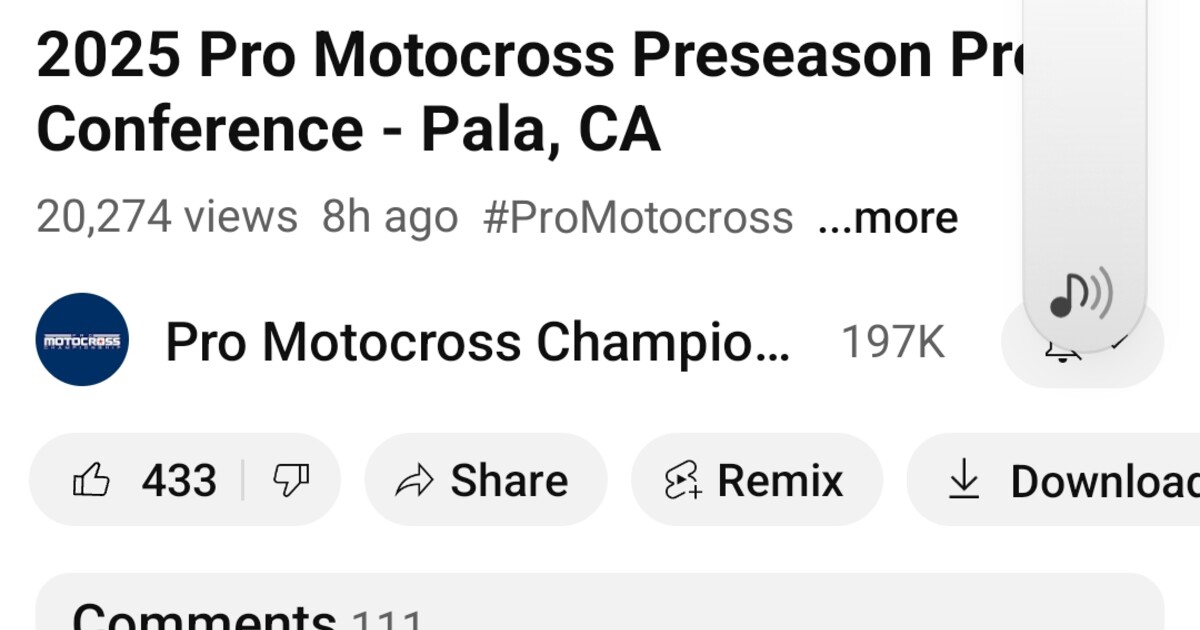Click the thumbs-down dislike icon
1200x630 pixels.
[x=291, y=479]
